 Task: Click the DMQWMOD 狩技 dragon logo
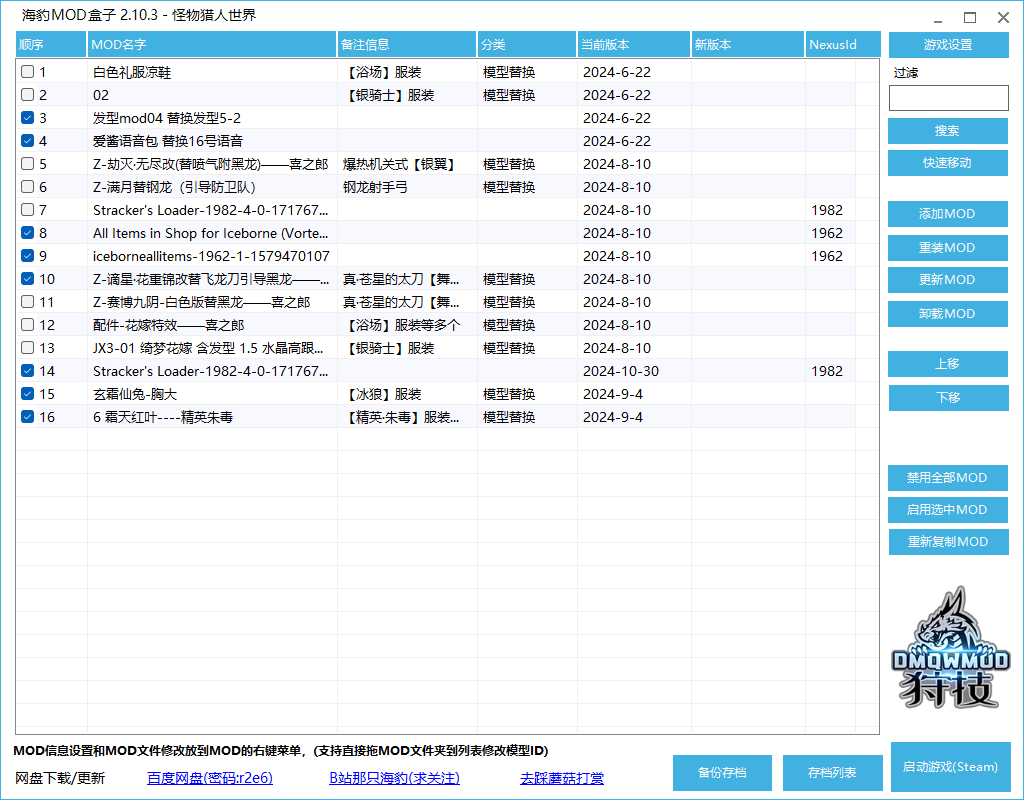951,648
